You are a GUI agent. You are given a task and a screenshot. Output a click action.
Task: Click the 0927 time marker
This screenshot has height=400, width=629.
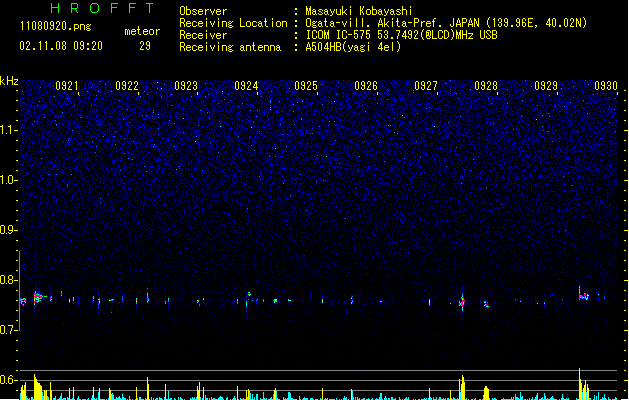coord(426,86)
